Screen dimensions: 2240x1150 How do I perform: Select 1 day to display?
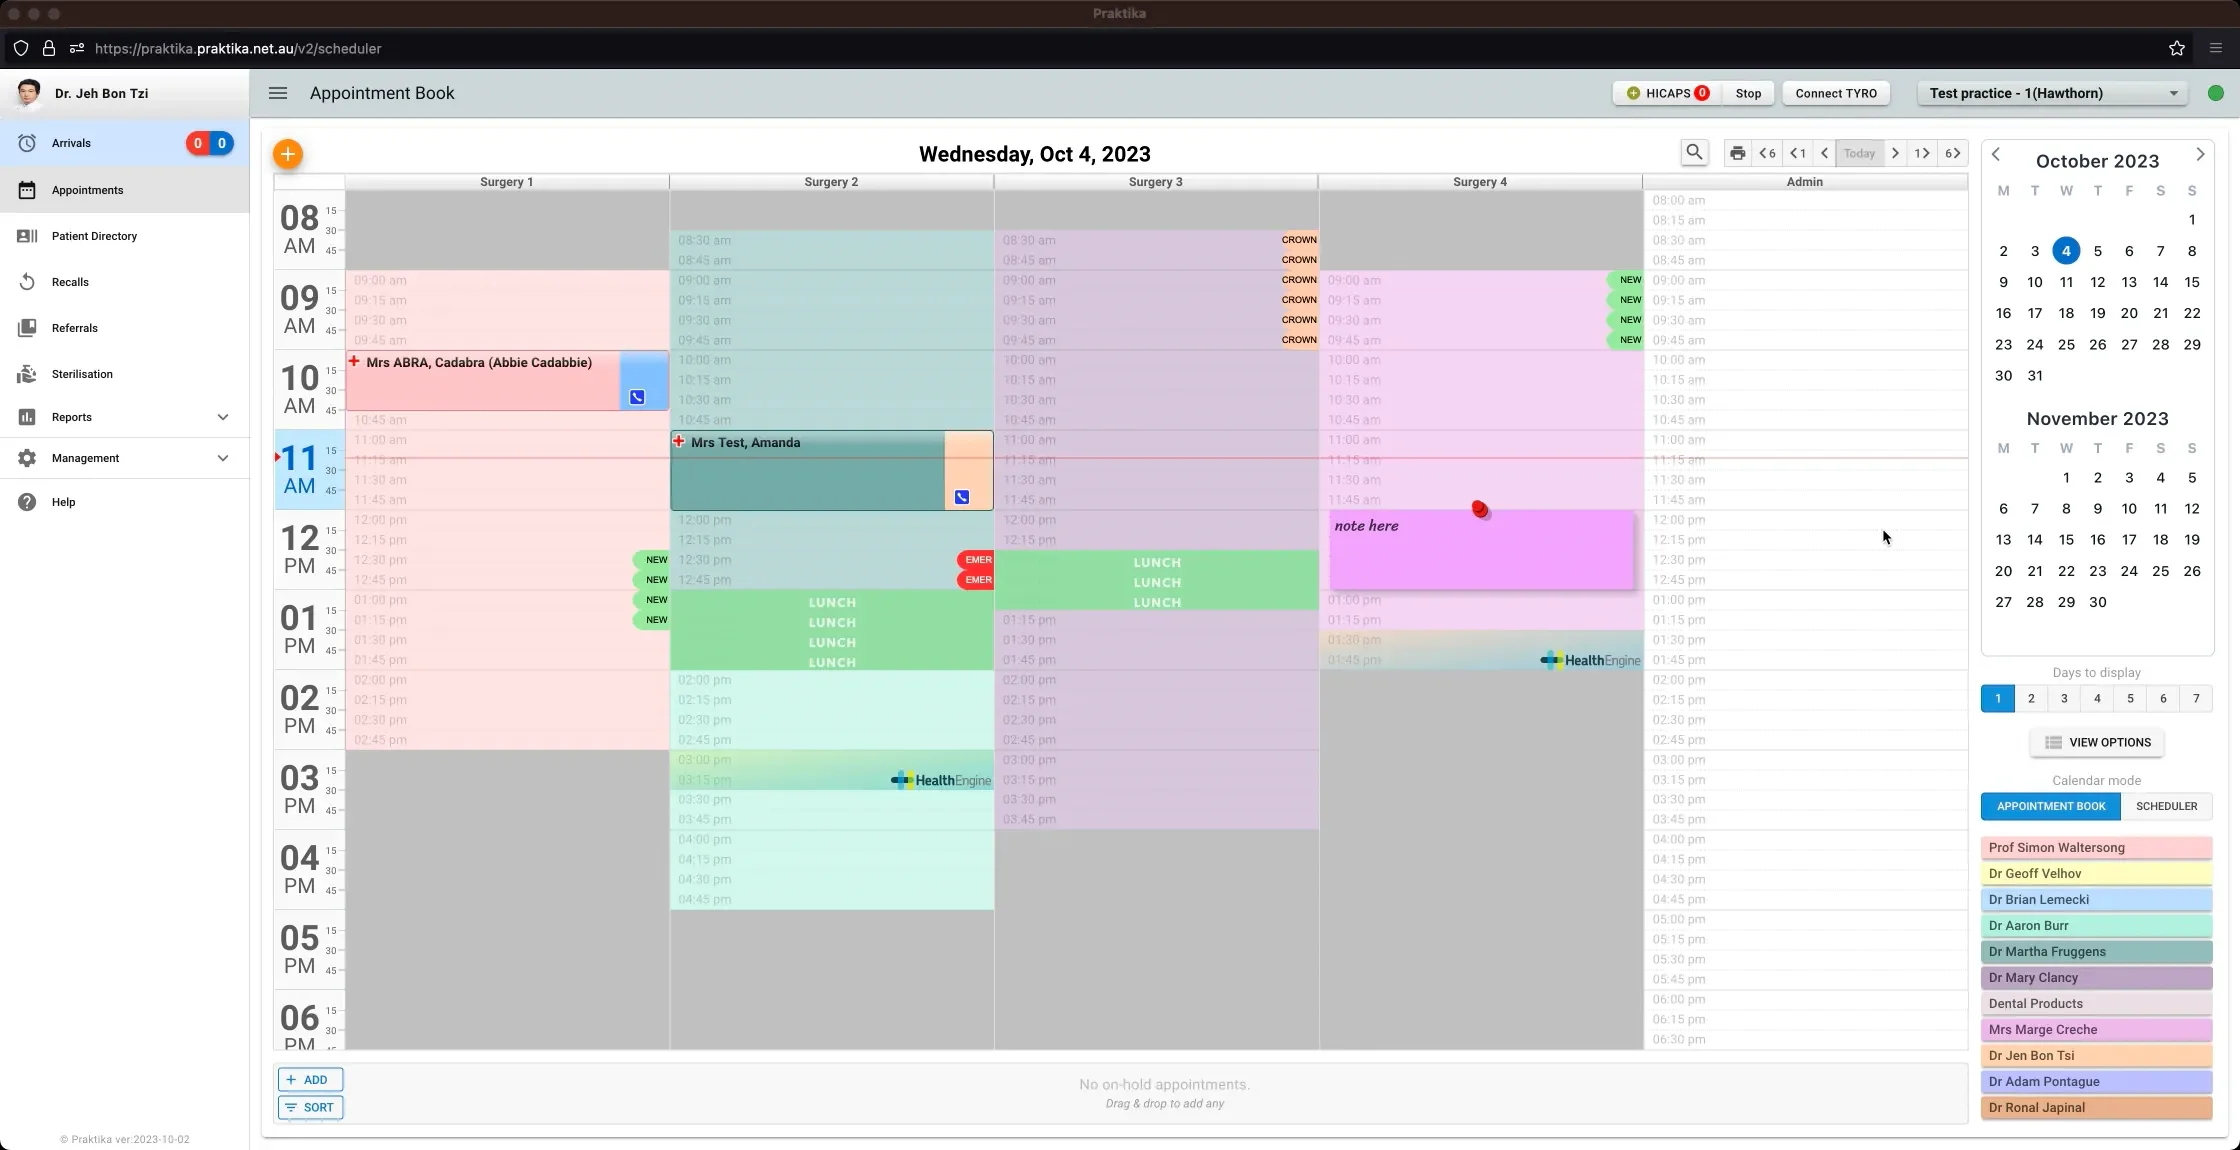(x=1998, y=699)
